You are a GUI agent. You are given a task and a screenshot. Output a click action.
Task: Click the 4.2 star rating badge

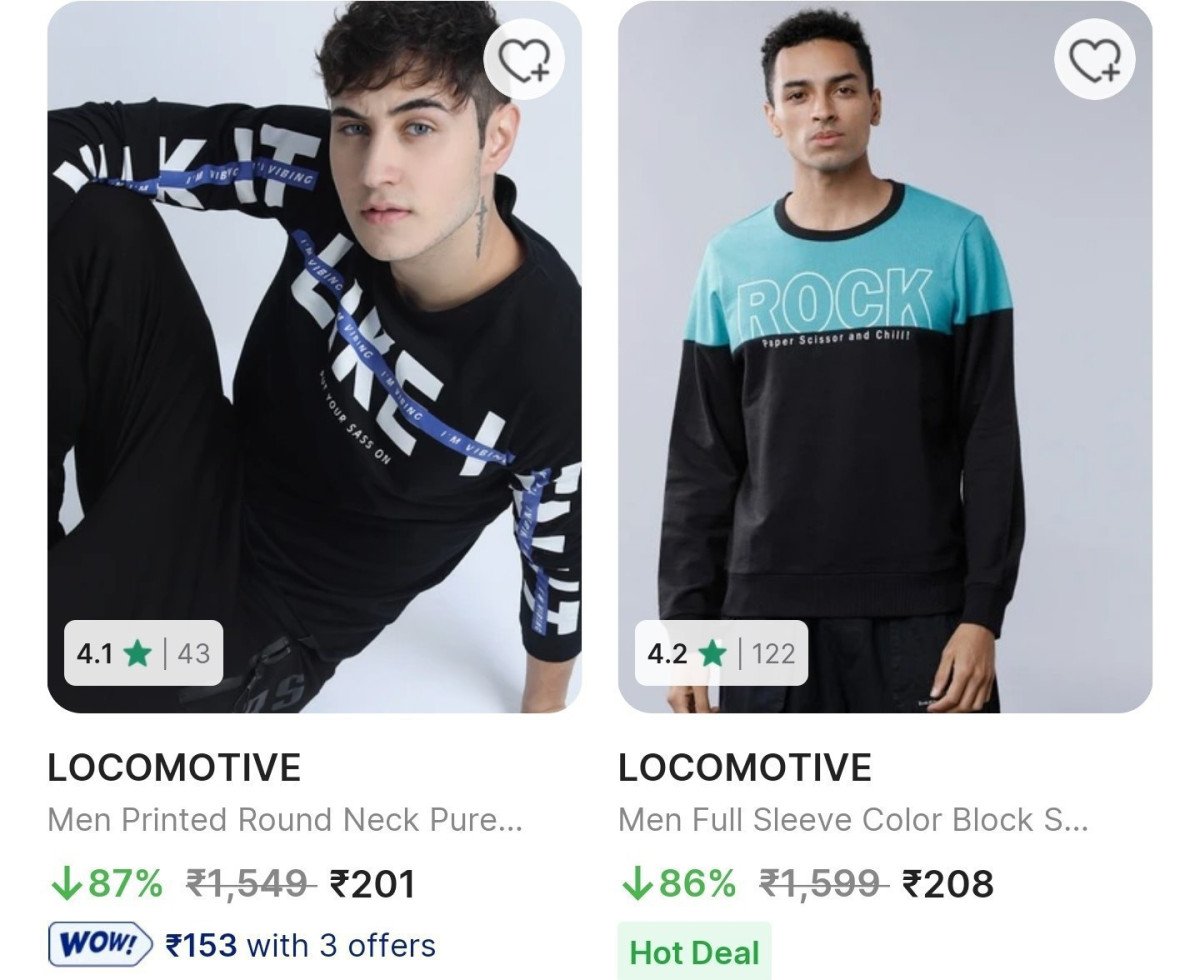pos(720,654)
